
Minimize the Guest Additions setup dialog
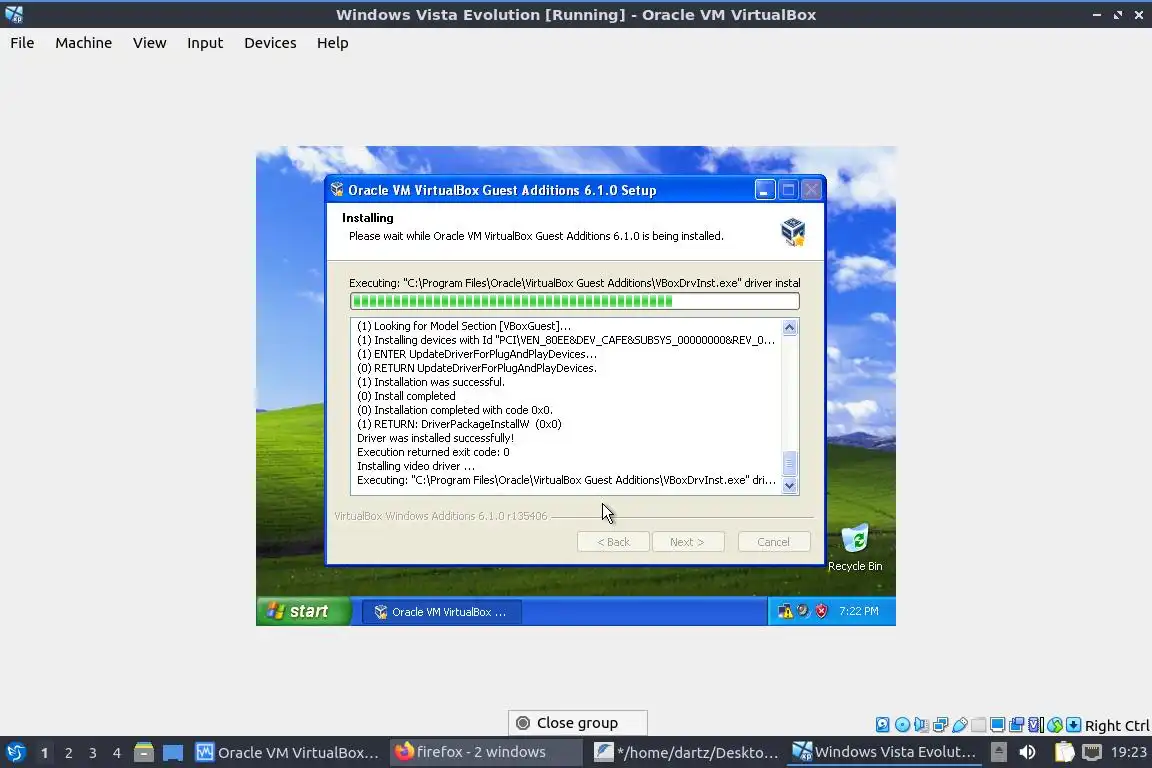tap(765, 190)
